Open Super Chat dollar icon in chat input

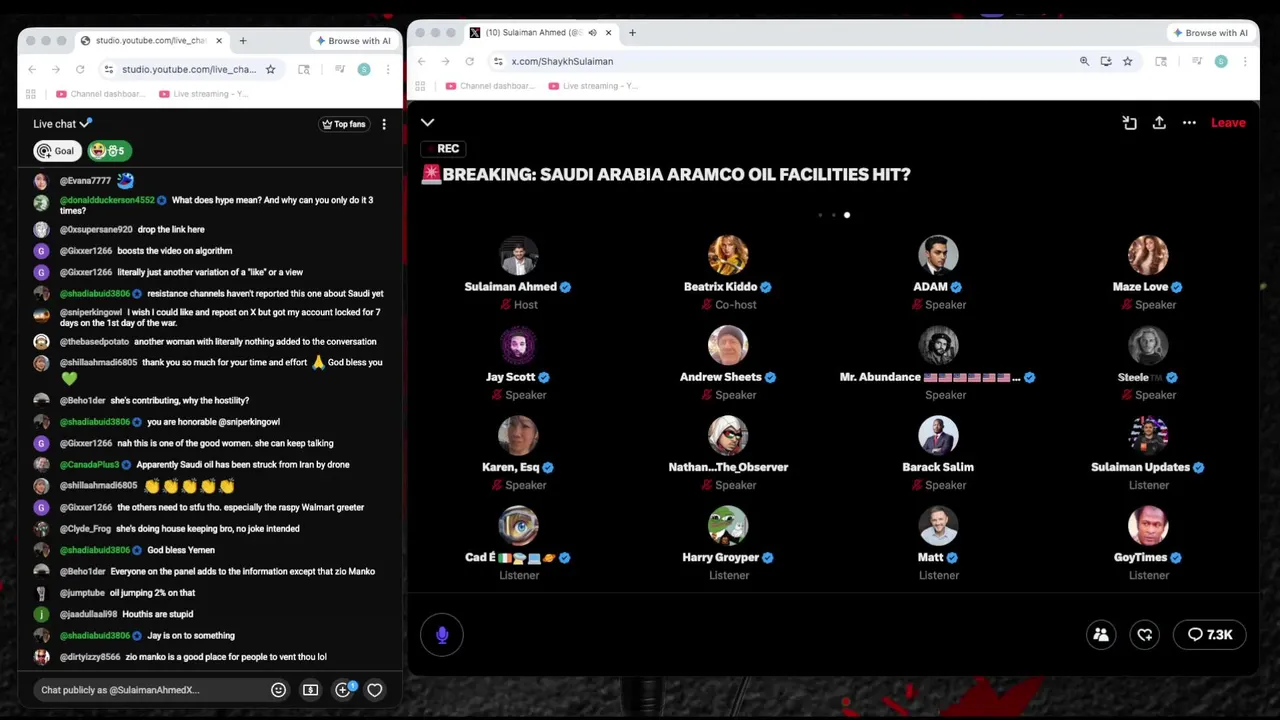311,690
